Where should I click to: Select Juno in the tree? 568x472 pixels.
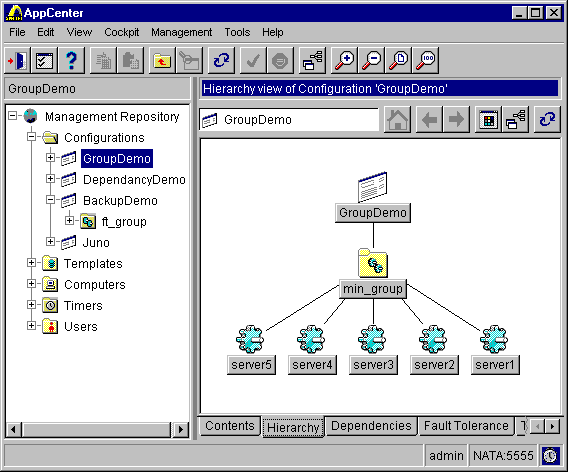[96, 242]
